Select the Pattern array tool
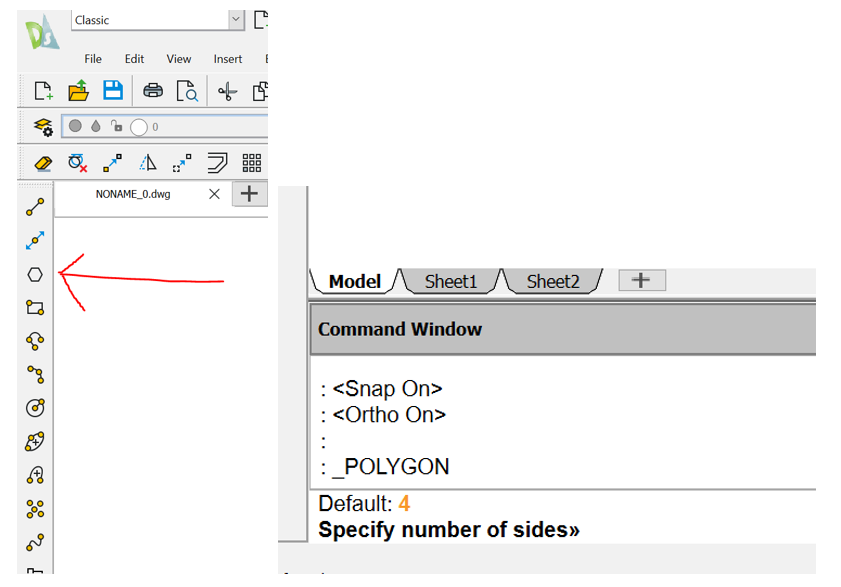The image size is (841, 587). 252,163
